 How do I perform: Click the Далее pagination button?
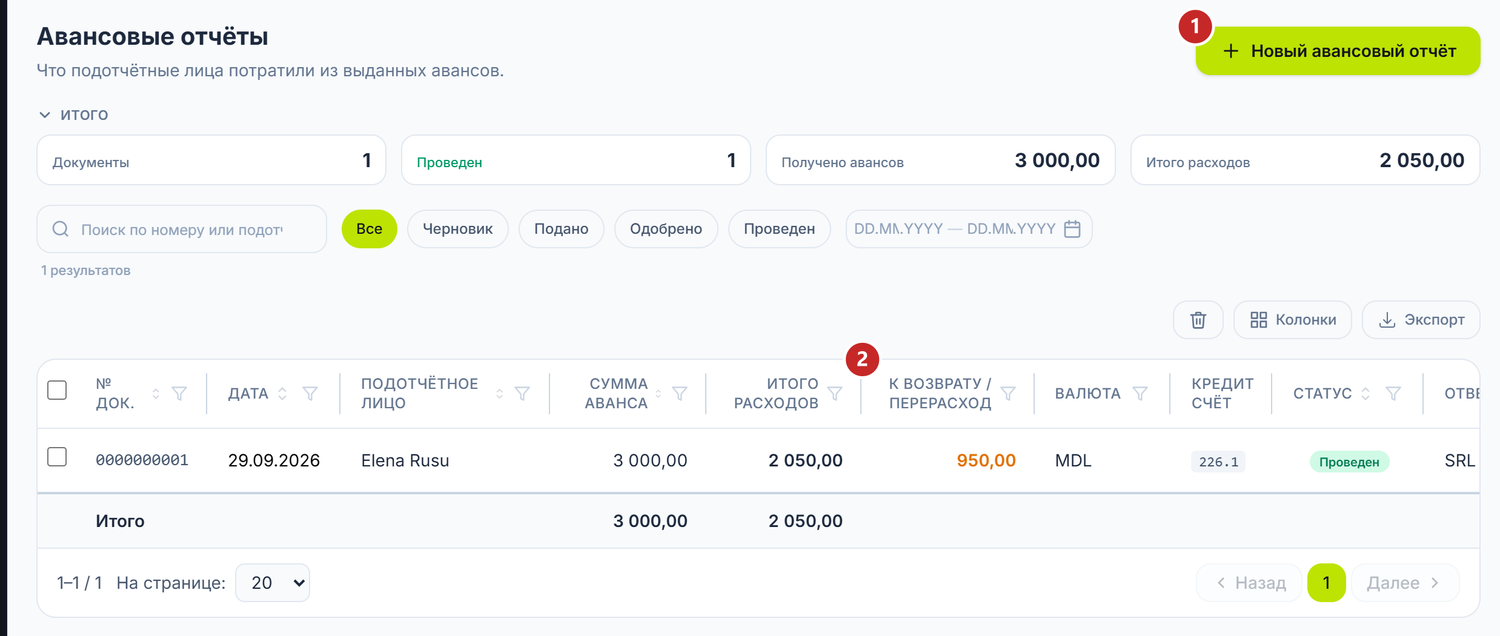pyautogui.click(x=1405, y=583)
